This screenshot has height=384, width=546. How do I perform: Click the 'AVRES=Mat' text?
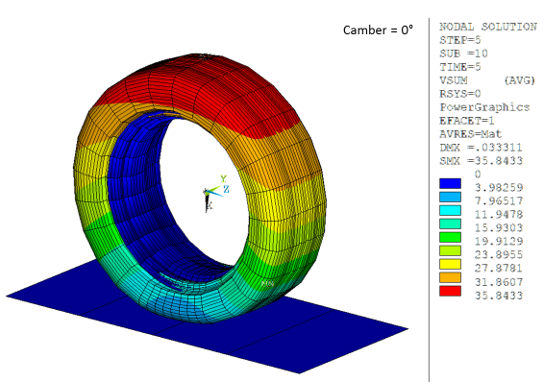470,134
